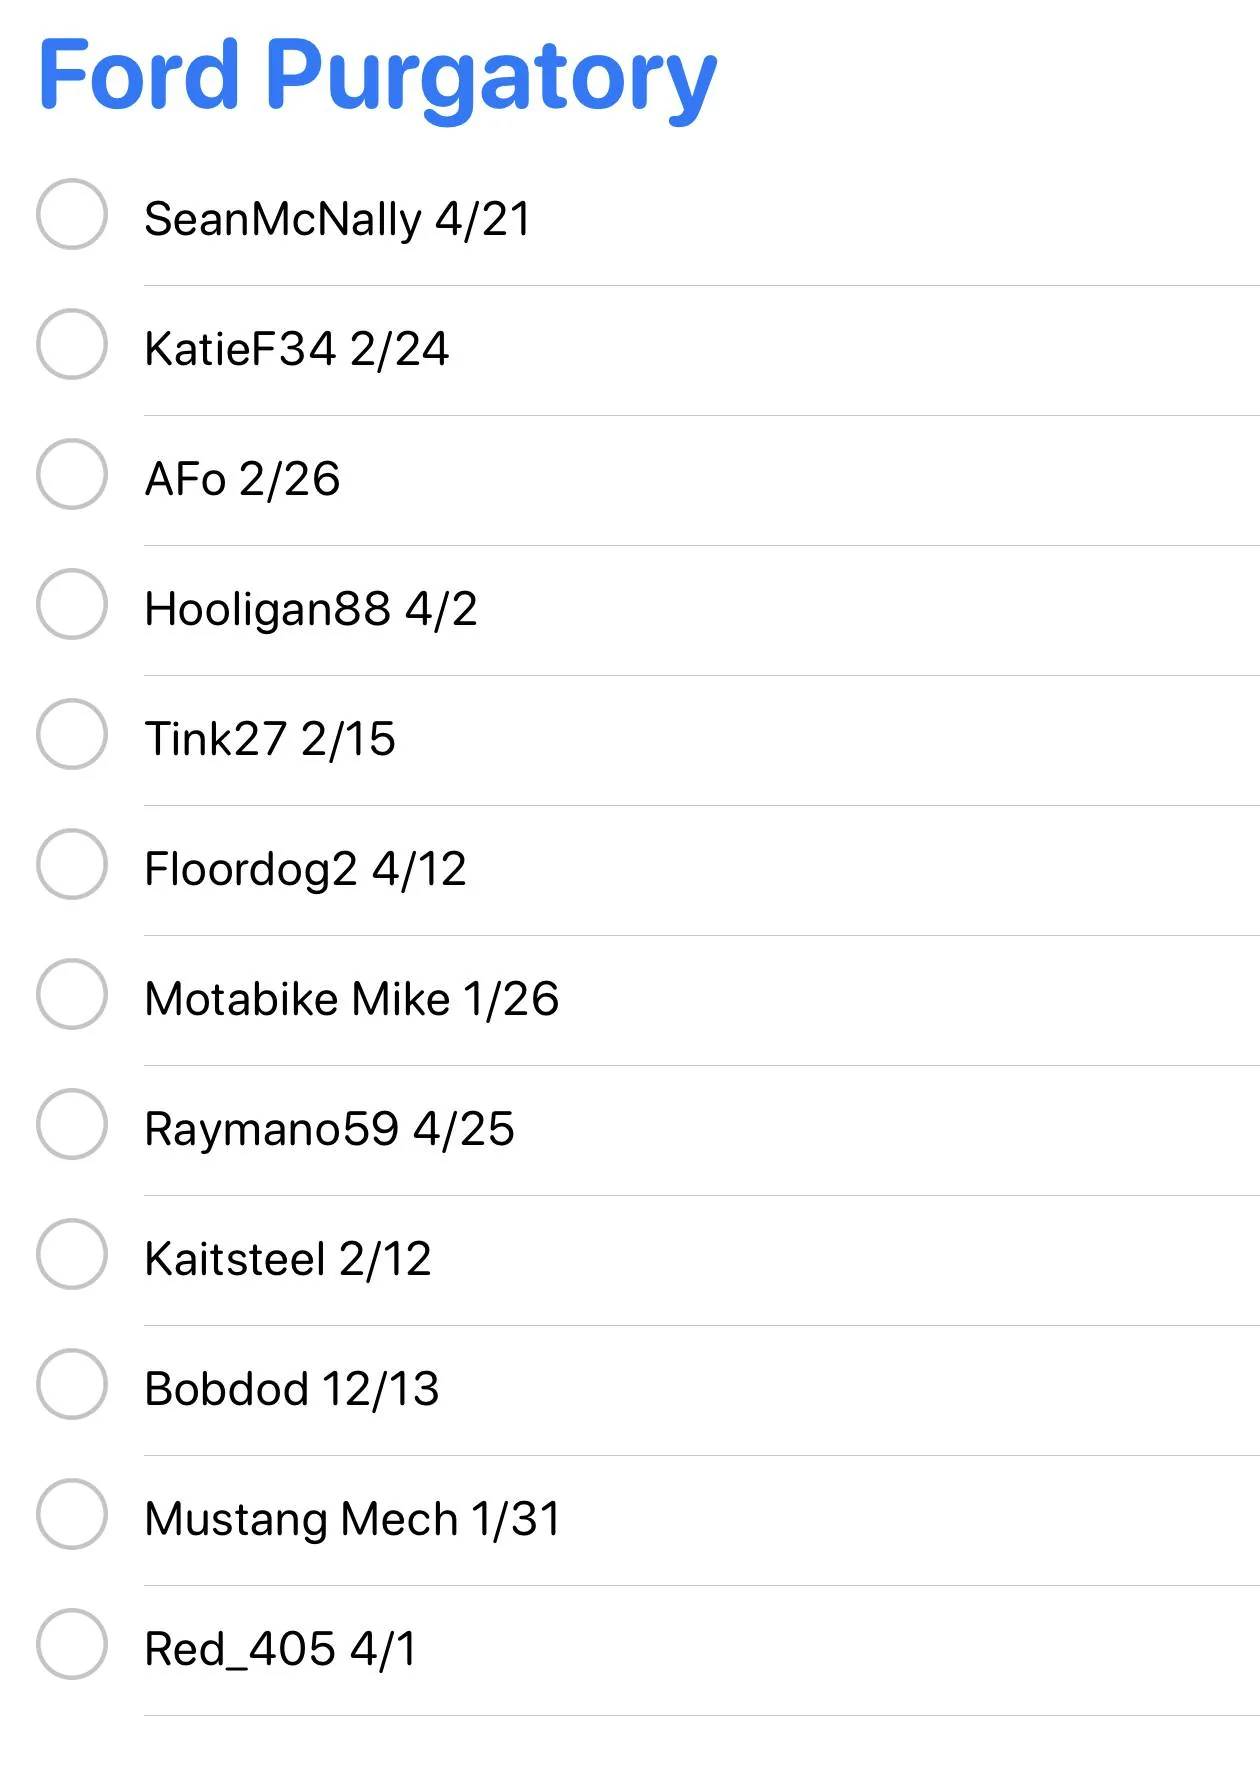Edit the Hooligan88 4/2 reminder text
This screenshot has height=1774, width=1260.
(x=311, y=609)
